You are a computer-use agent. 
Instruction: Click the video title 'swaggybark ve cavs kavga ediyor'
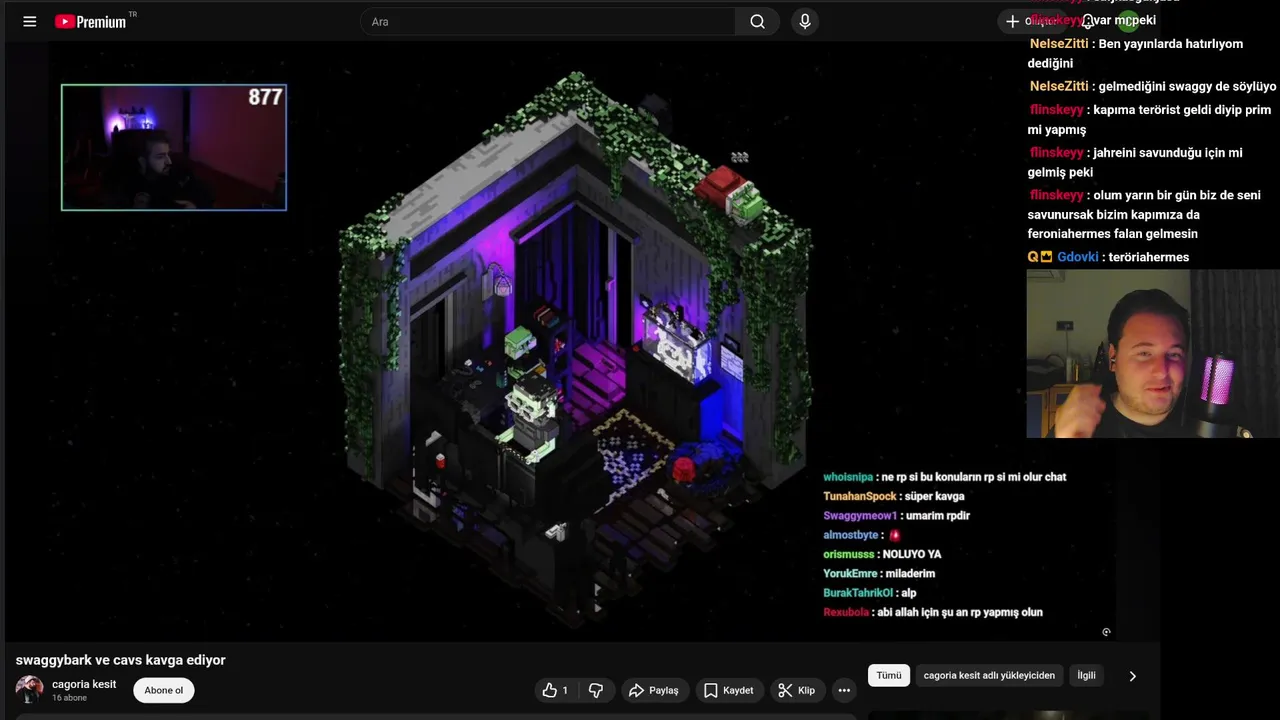[x=120, y=660]
